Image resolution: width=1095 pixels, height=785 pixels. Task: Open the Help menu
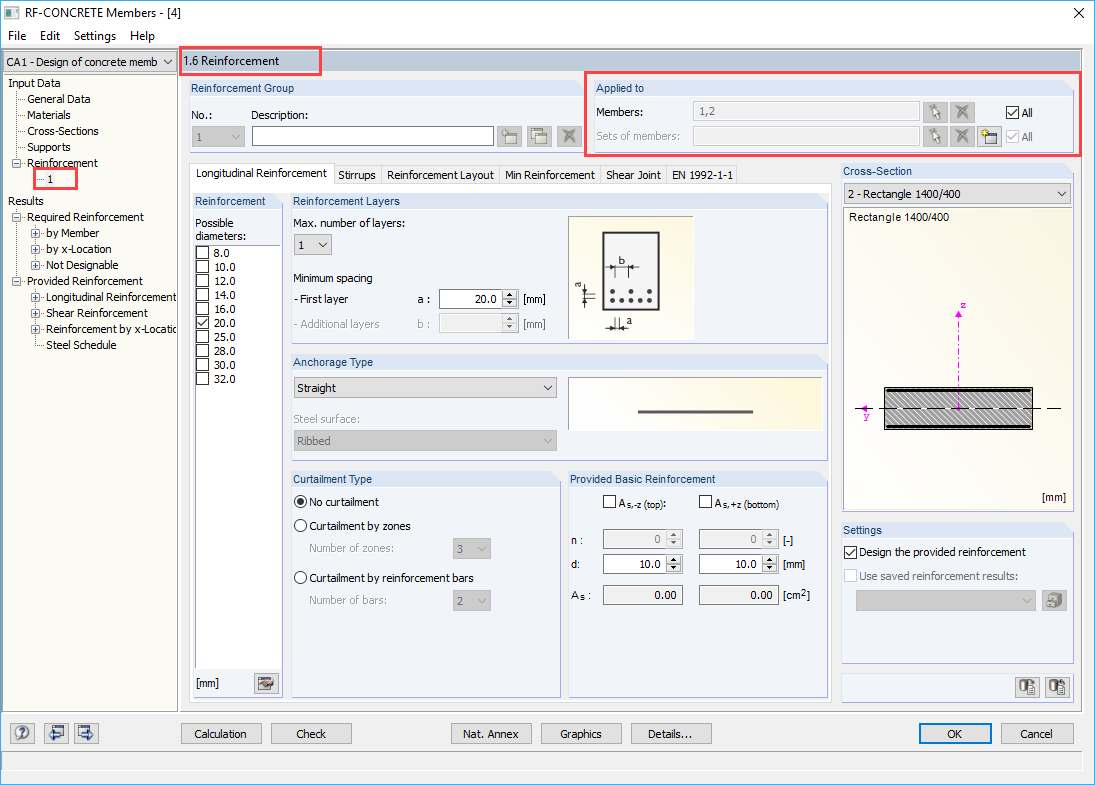pyautogui.click(x=142, y=36)
